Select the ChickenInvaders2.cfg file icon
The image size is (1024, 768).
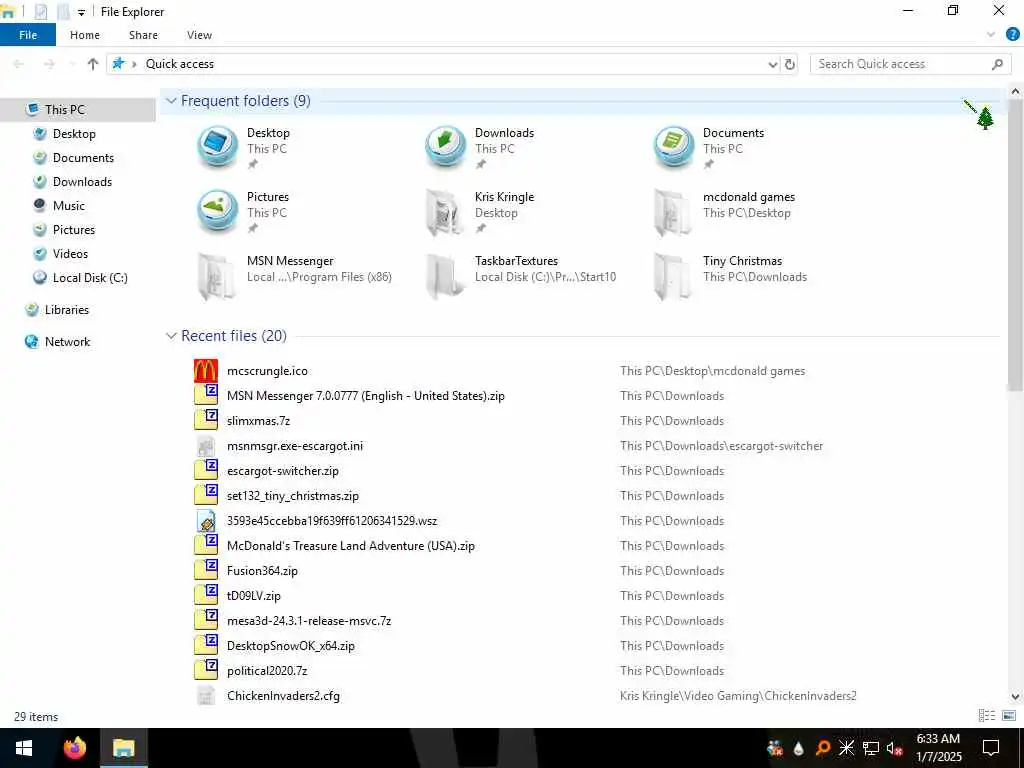206,696
